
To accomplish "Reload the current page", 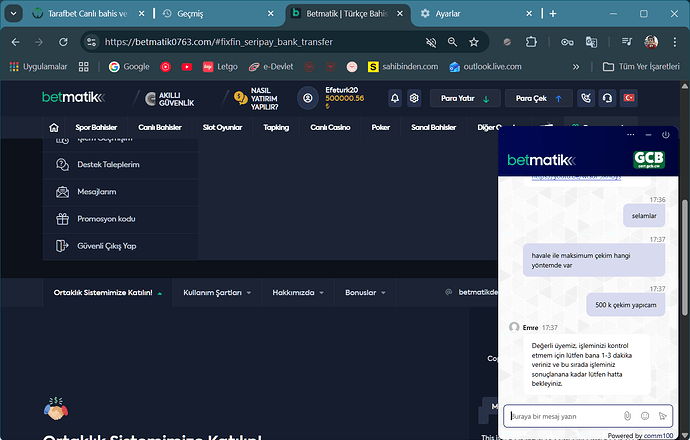I will (x=63, y=42).
